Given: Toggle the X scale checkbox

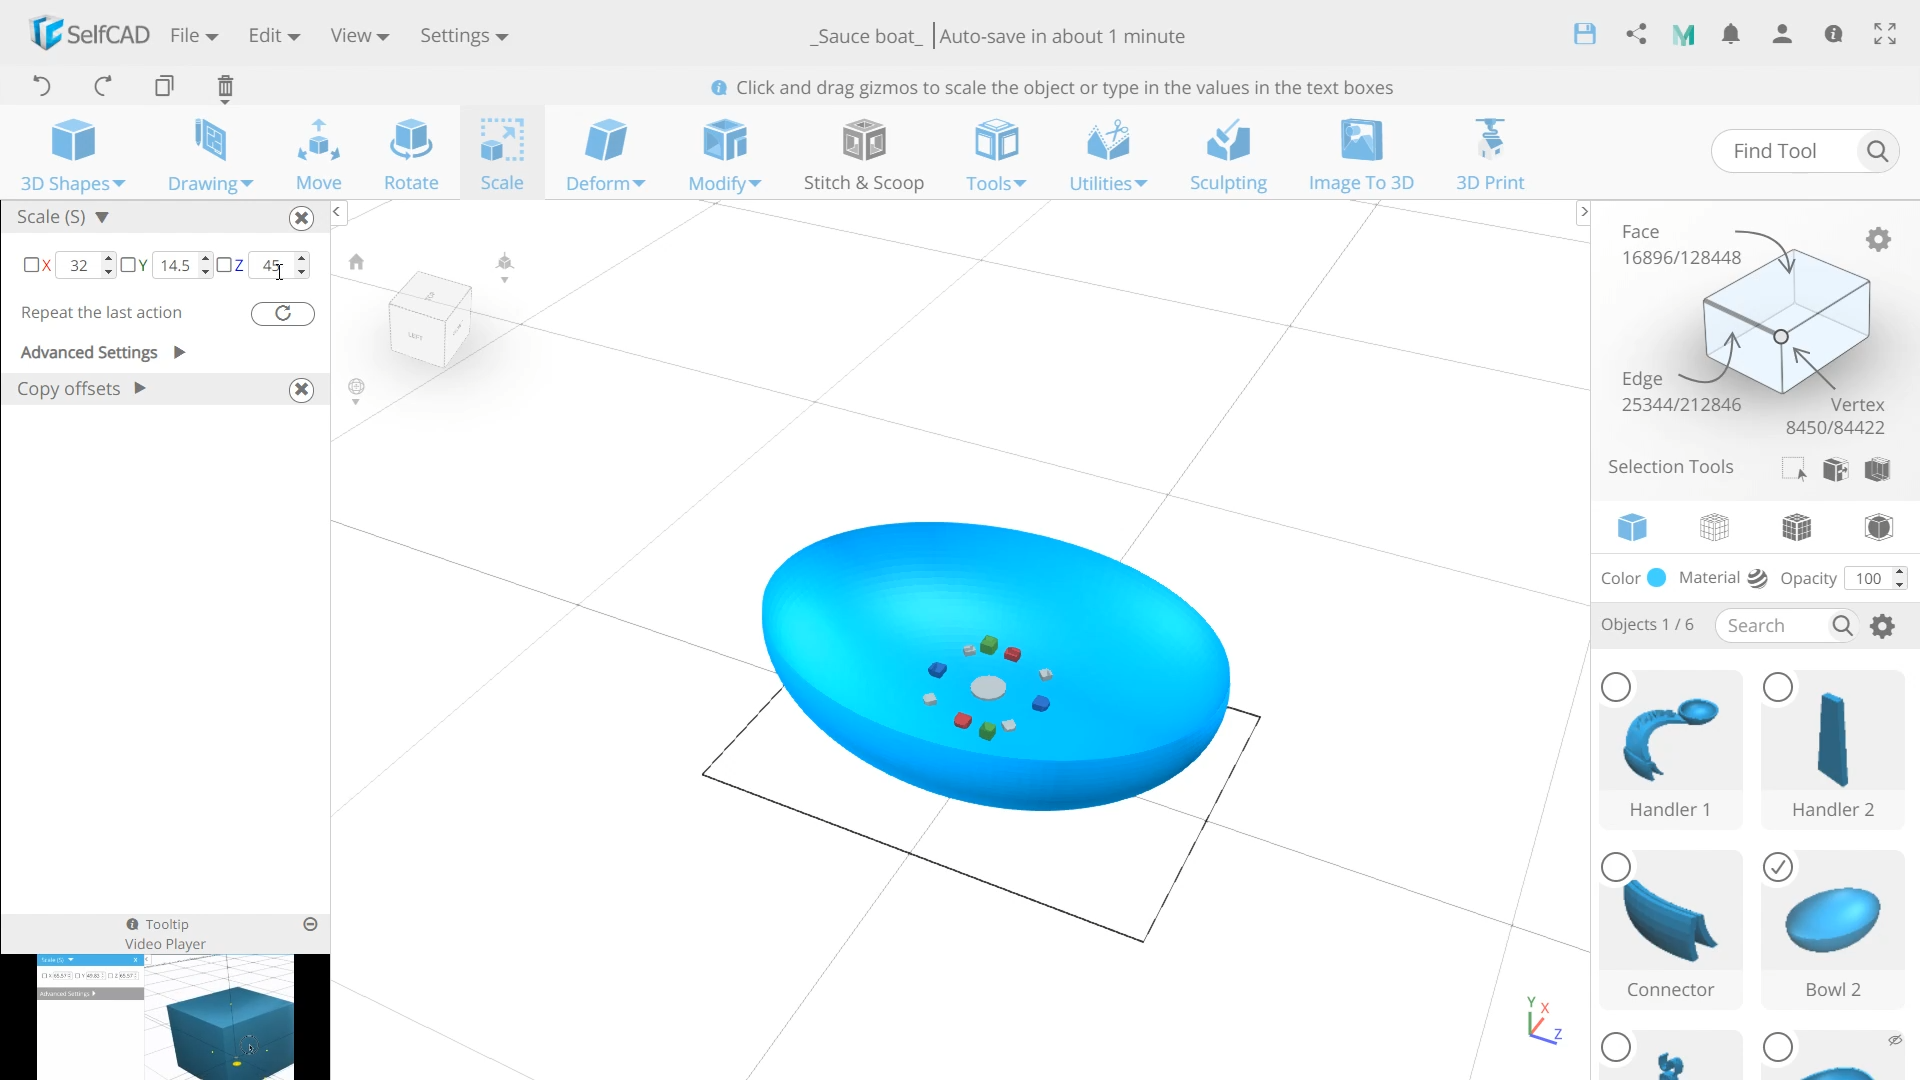Looking at the screenshot, I should pyautogui.click(x=31, y=265).
